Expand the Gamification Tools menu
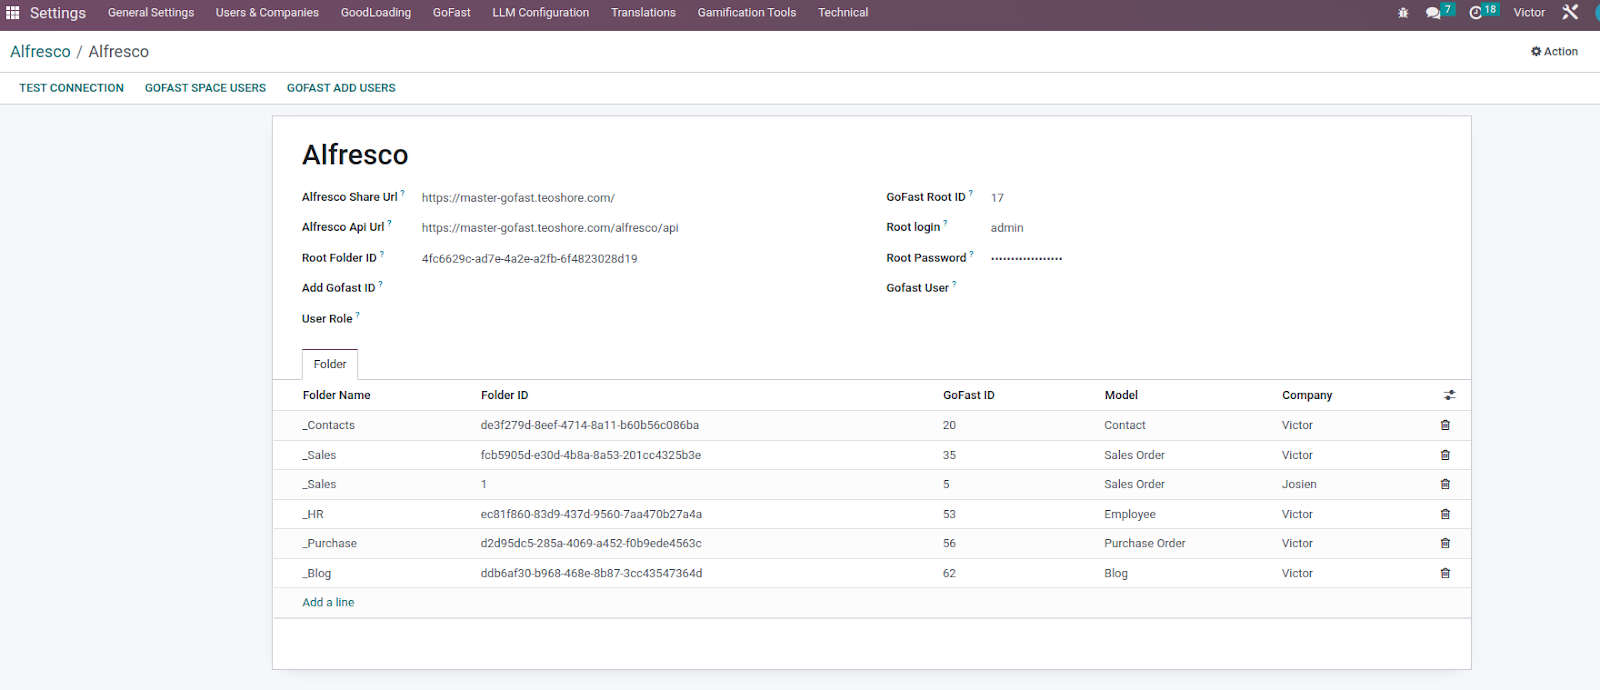1600x690 pixels. (747, 13)
